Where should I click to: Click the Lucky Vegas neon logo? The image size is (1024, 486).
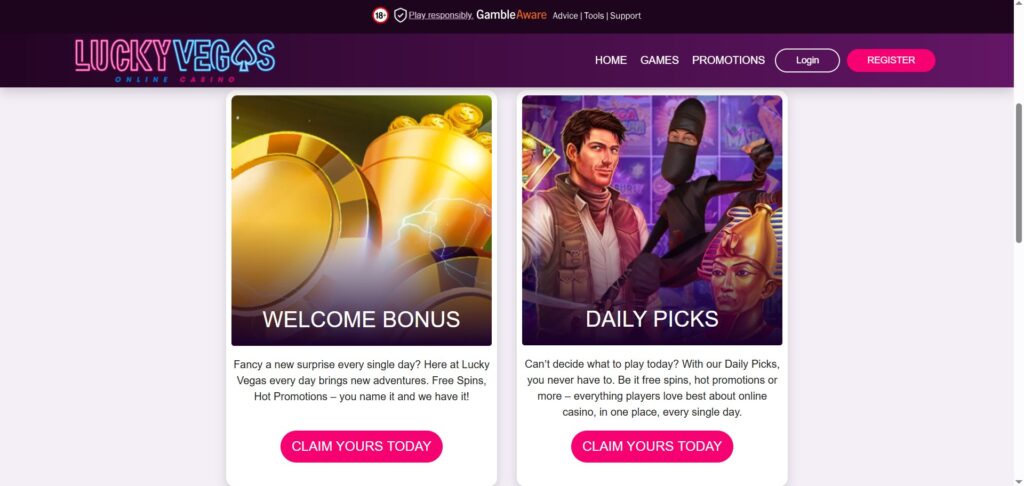coord(175,60)
